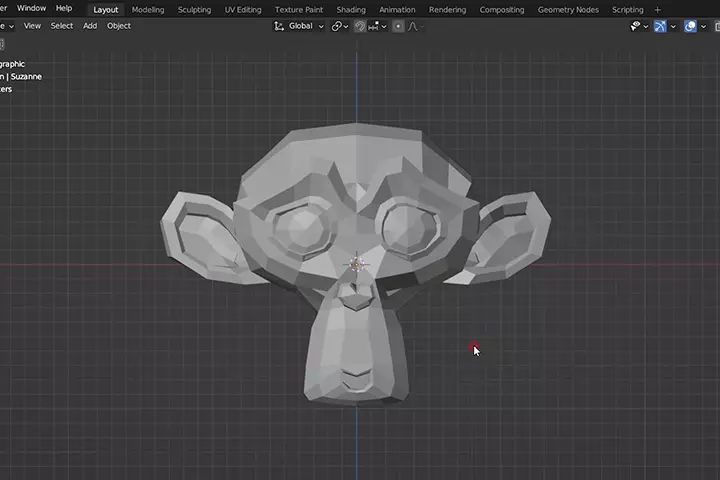Add a new workspace with plus button
Image resolution: width=720 pixels, height=480 pixels.
658,10
